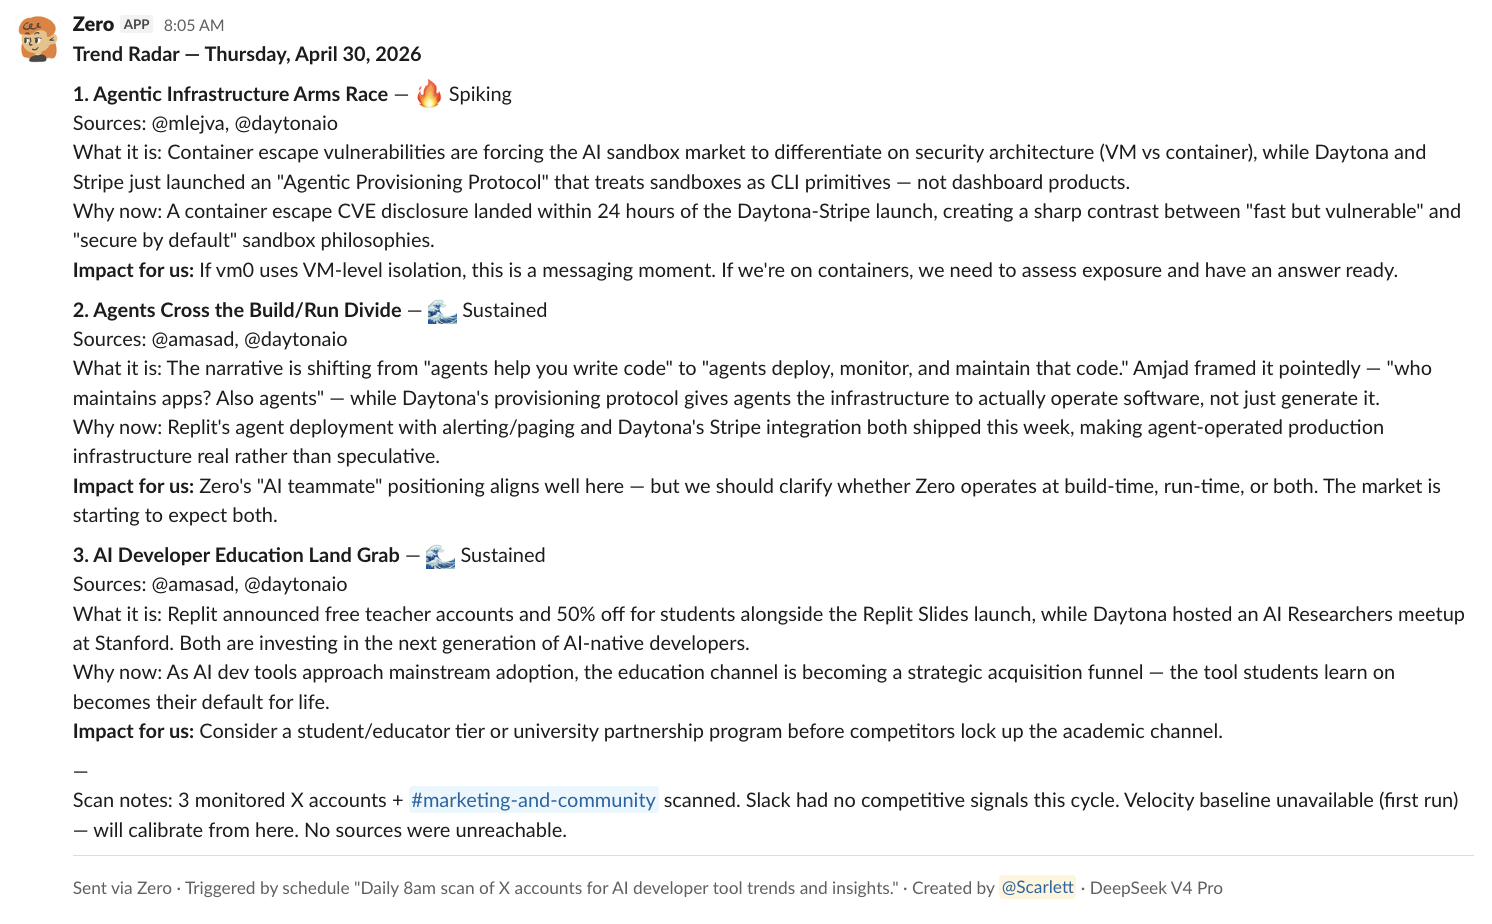Click the Scan notes paragraph

pos(766,815)
